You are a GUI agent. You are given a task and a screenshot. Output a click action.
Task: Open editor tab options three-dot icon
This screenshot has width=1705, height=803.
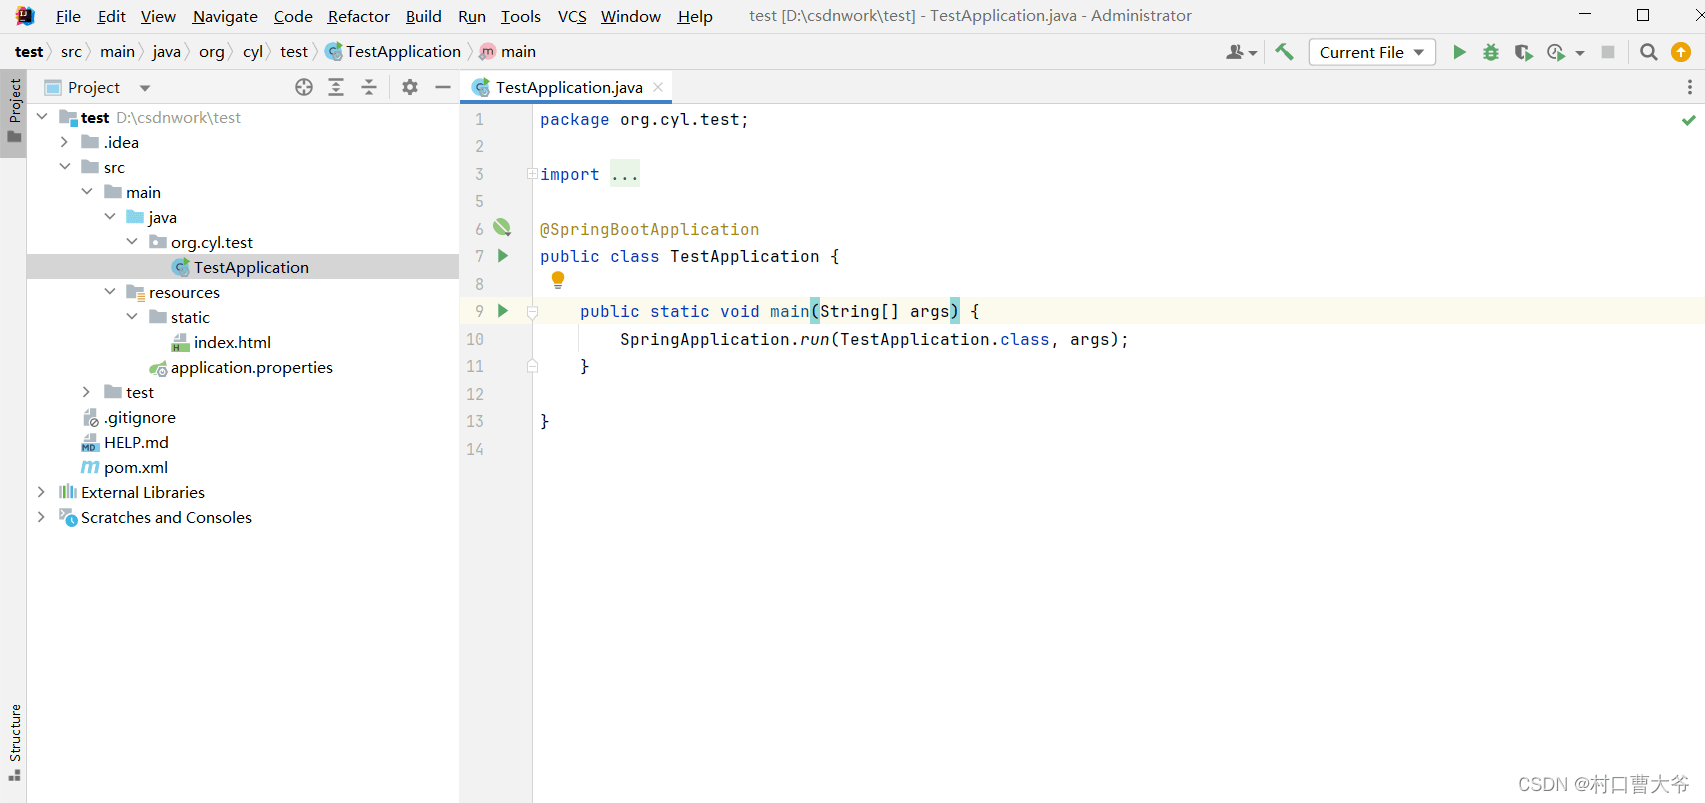[1690, 87]
